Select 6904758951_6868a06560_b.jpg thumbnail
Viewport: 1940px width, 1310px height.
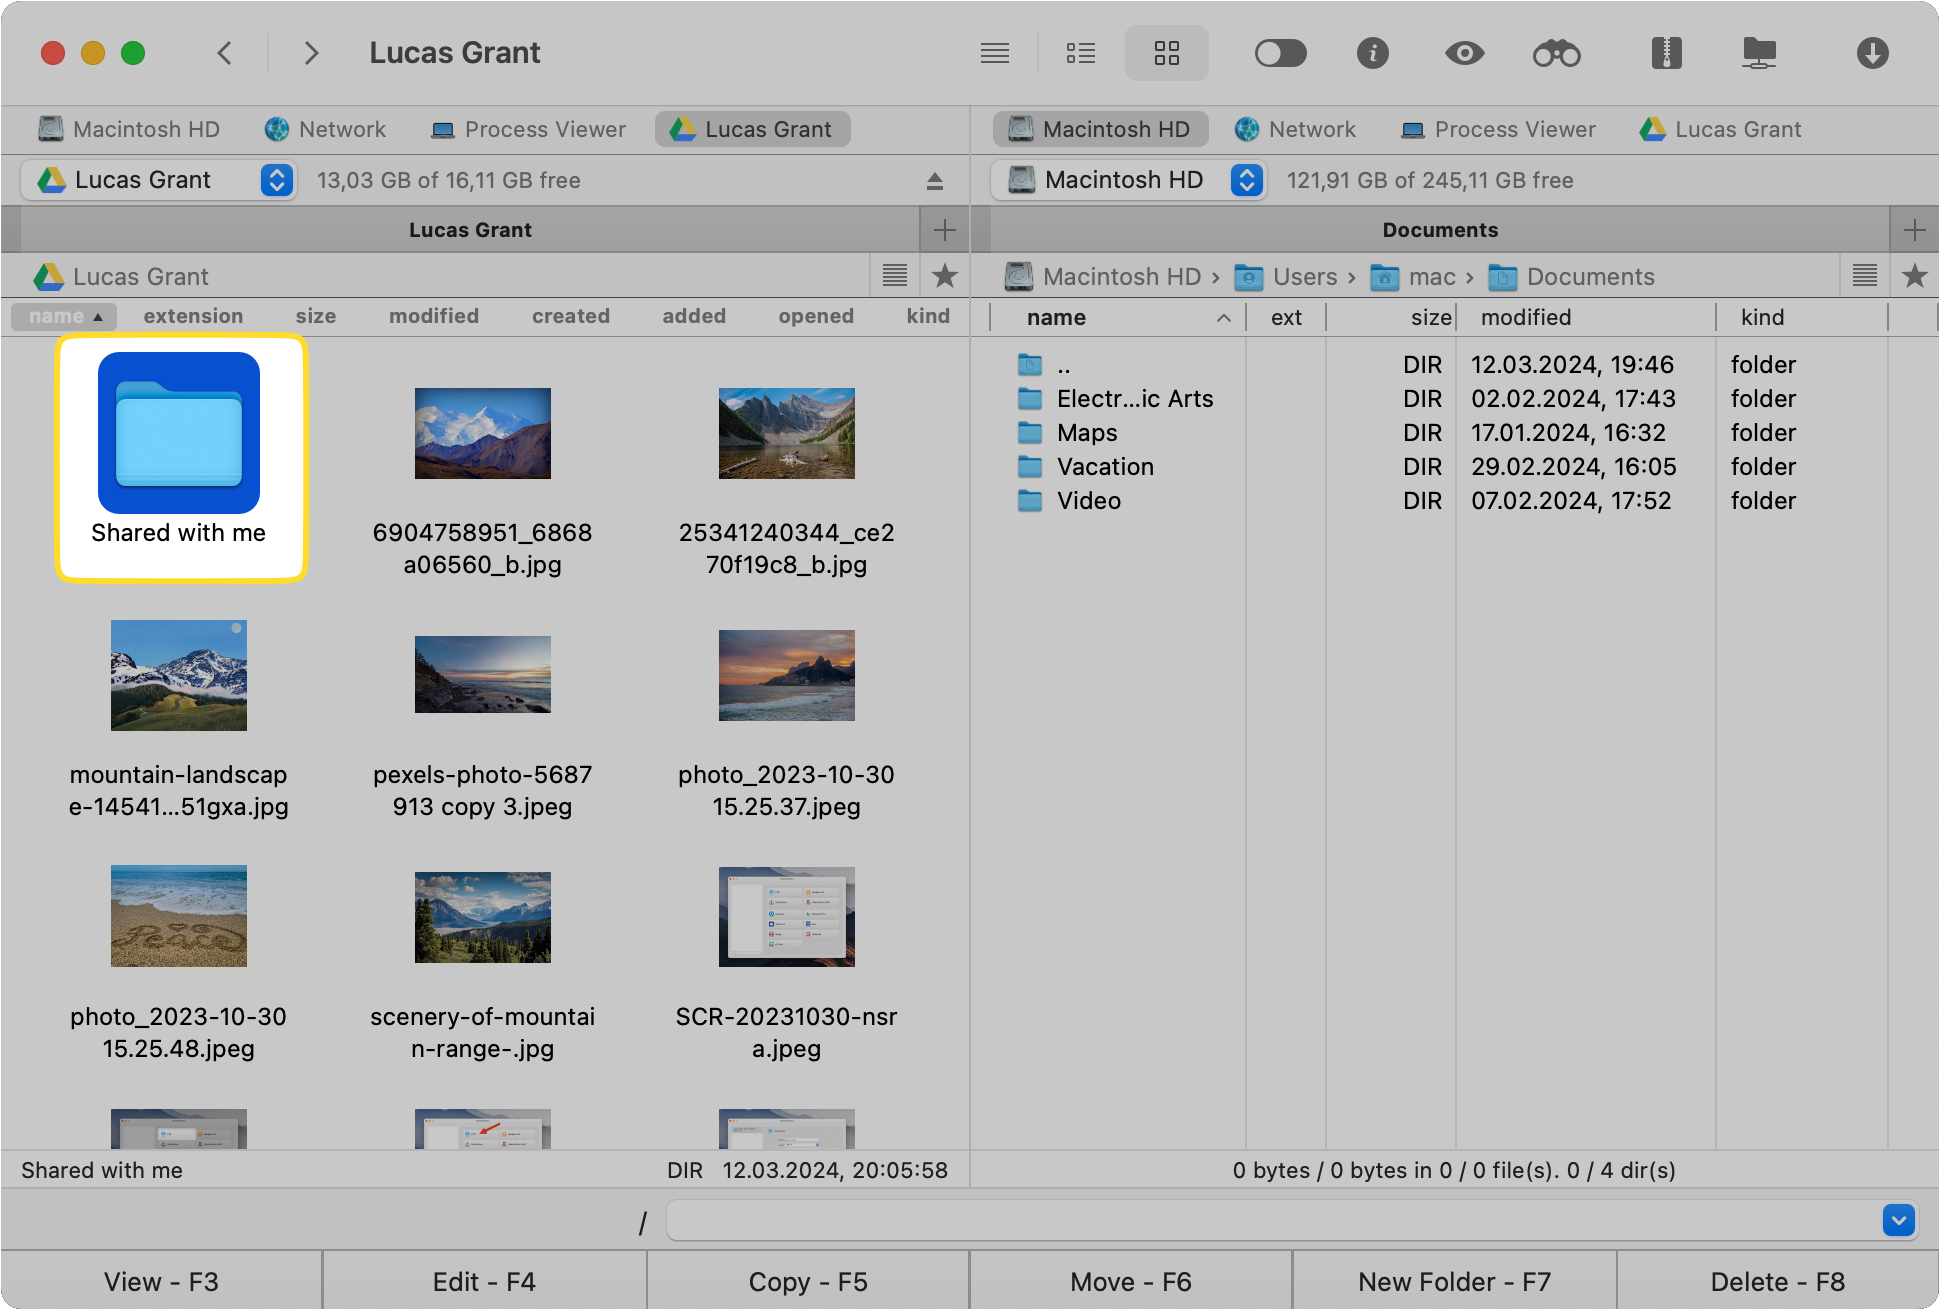click(483, 433)
